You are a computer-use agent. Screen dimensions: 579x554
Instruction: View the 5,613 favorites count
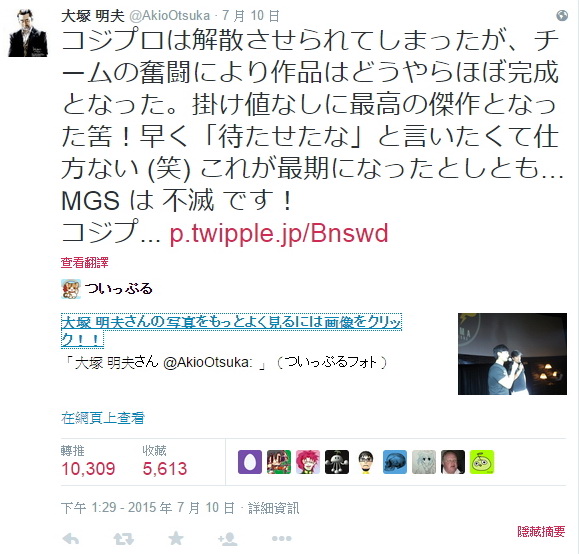tap(165, 469)
